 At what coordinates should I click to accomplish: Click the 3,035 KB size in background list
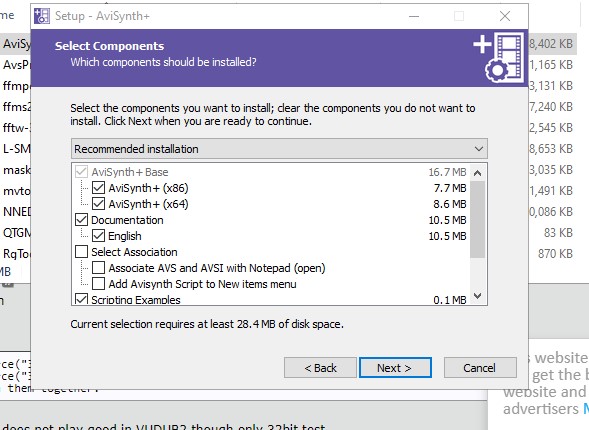coord(551,170)
